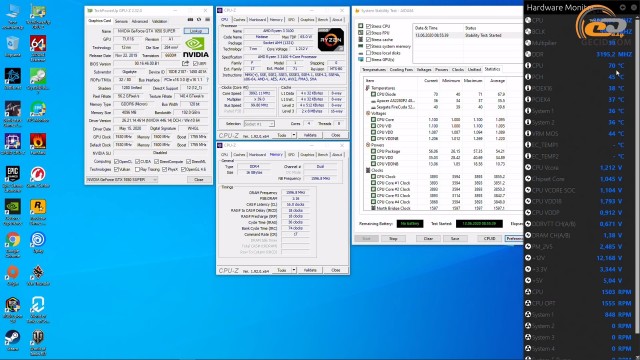640x360 pixels.
Task: Take GPU-Z screenshot with camera icon
Action: point(190,20)
